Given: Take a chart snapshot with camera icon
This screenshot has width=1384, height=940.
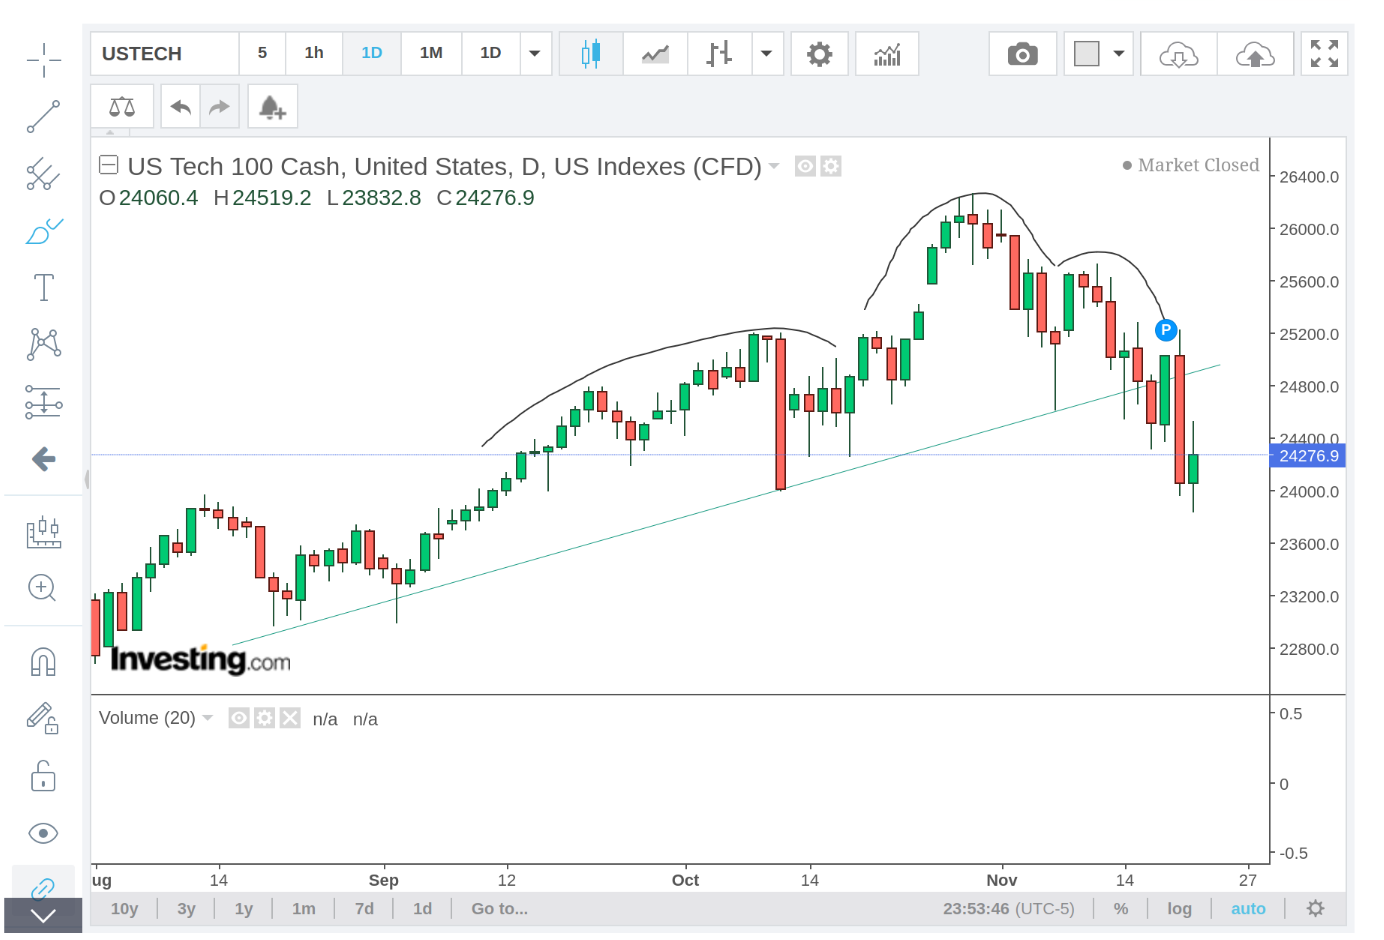Looking at the screenshot, I should point(1022,54).
